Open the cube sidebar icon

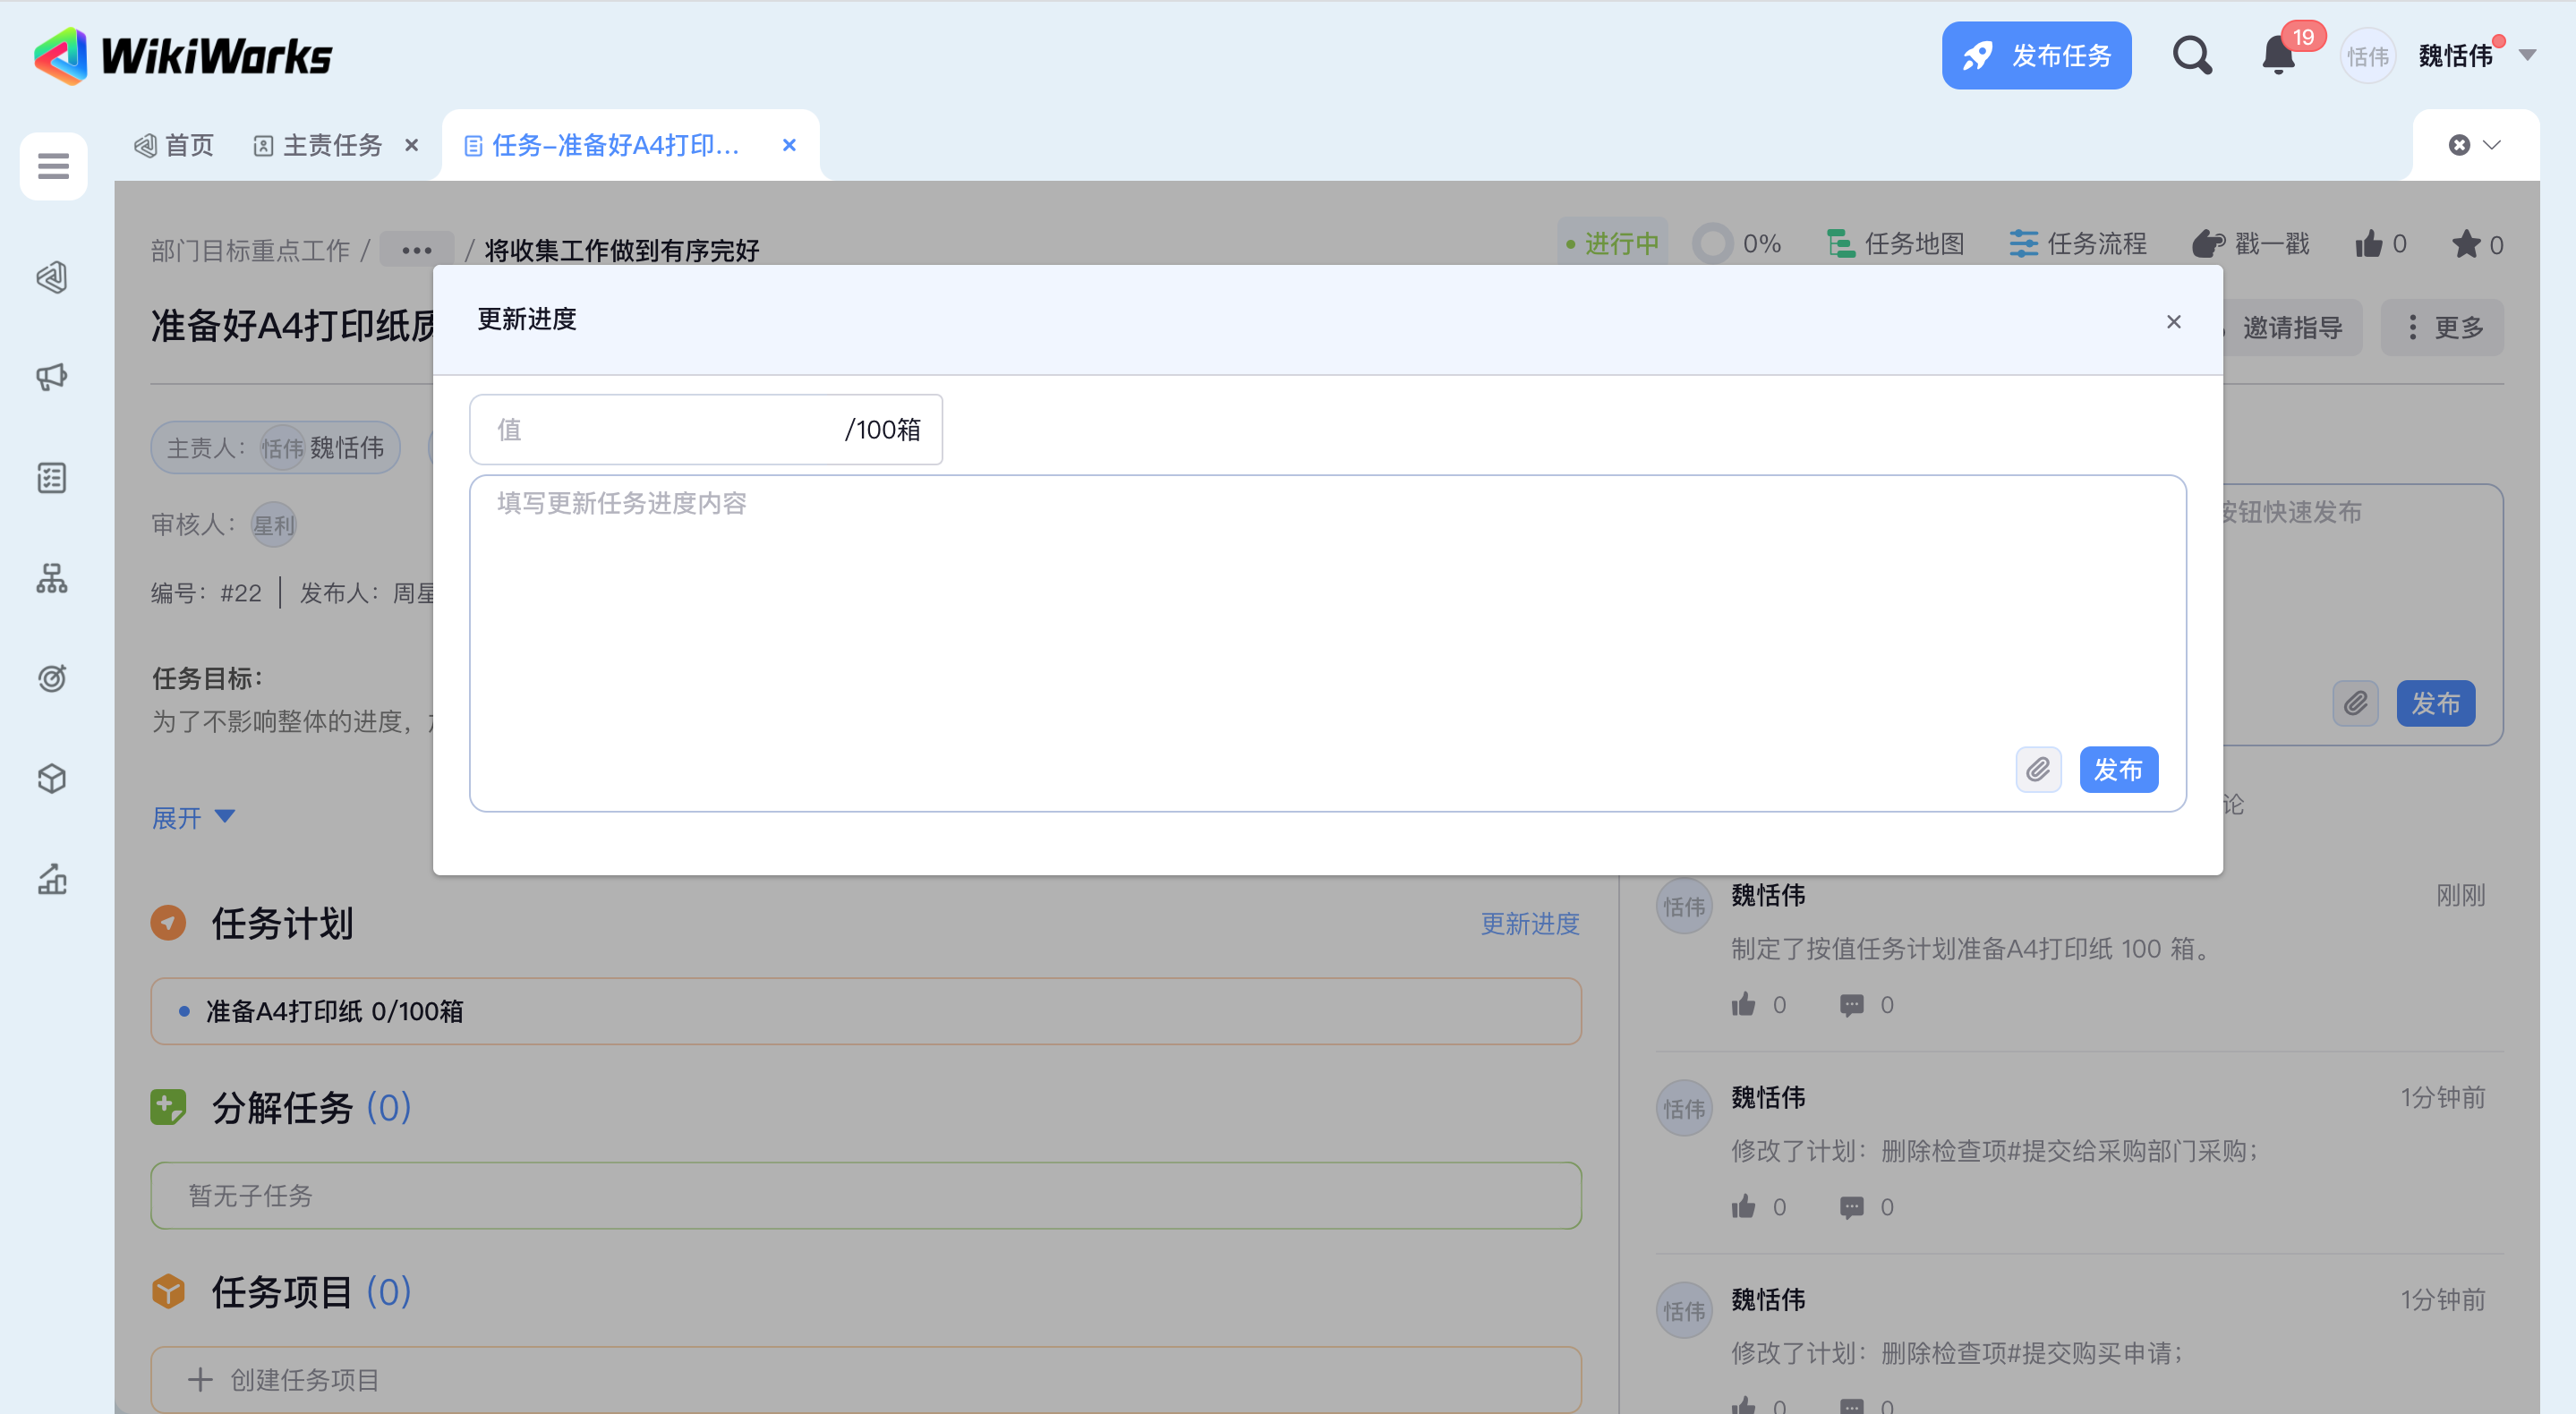[52, 778]
